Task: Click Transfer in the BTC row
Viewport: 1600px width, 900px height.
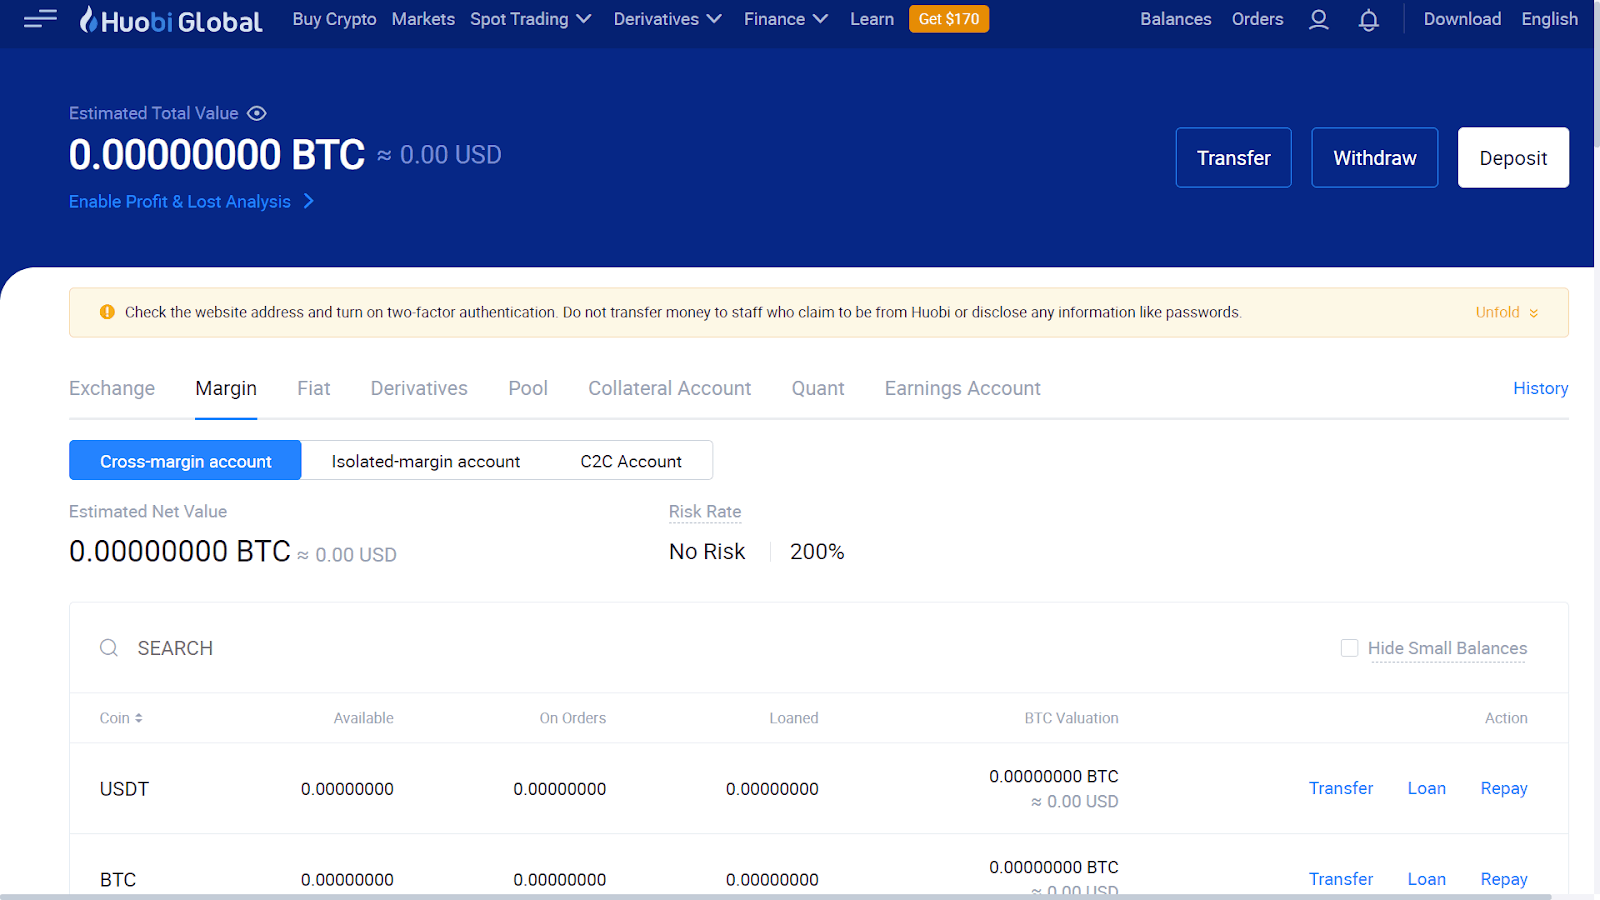Action: [1341, 879]
